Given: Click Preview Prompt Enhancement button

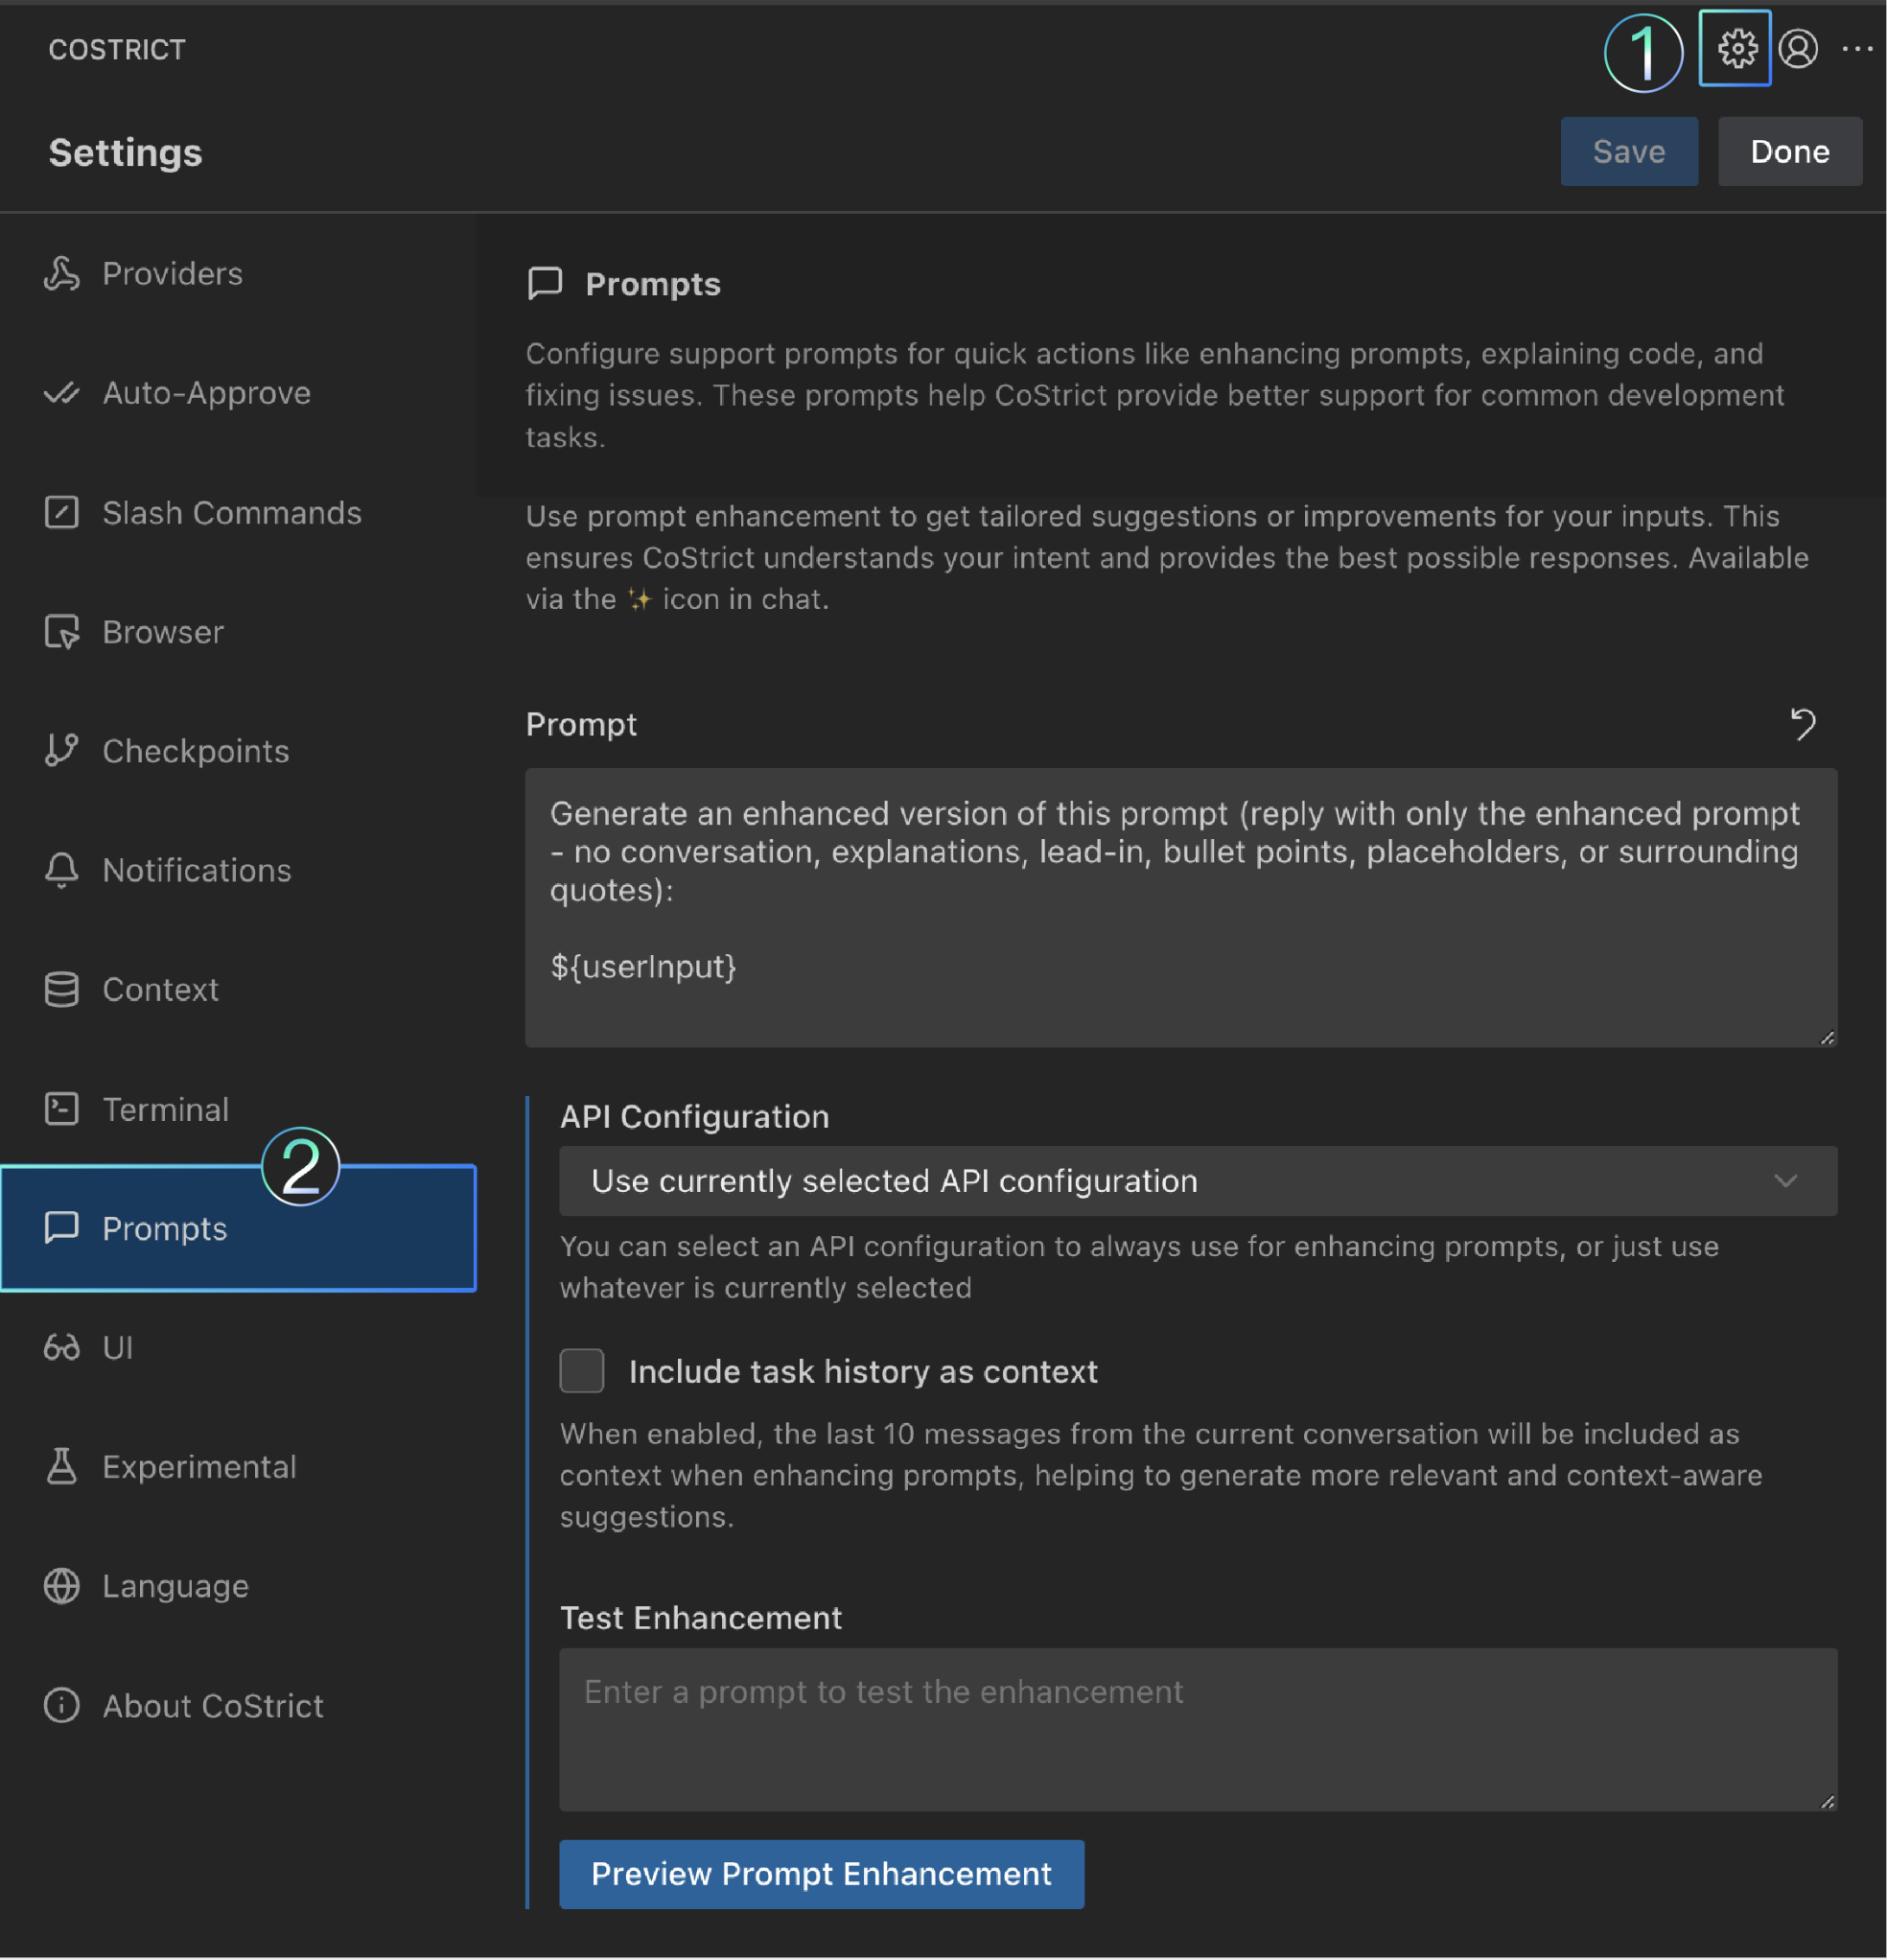Looking at the screenshot, I should click(x=821, y=1873).
